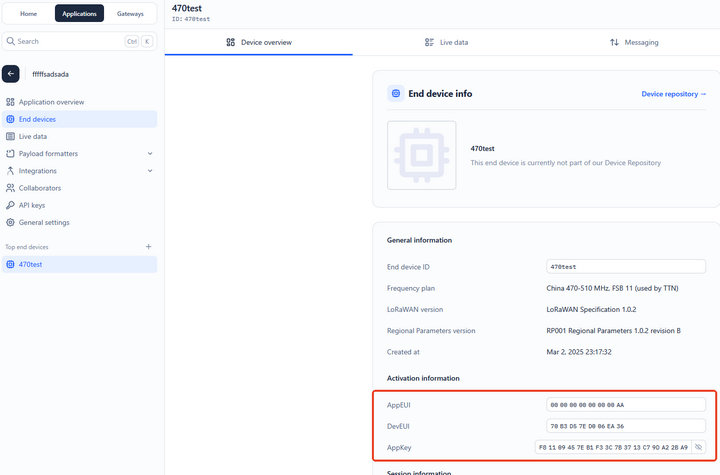The image size is (720, 475).
Task: Expand Payload formatters submenu
Action: click(150, 154)
